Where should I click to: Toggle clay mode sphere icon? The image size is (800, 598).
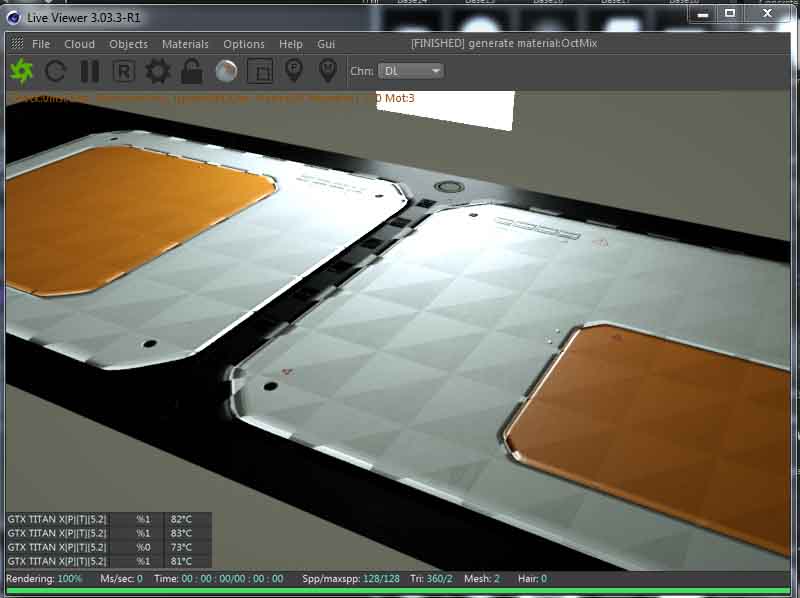pos(226,71)
